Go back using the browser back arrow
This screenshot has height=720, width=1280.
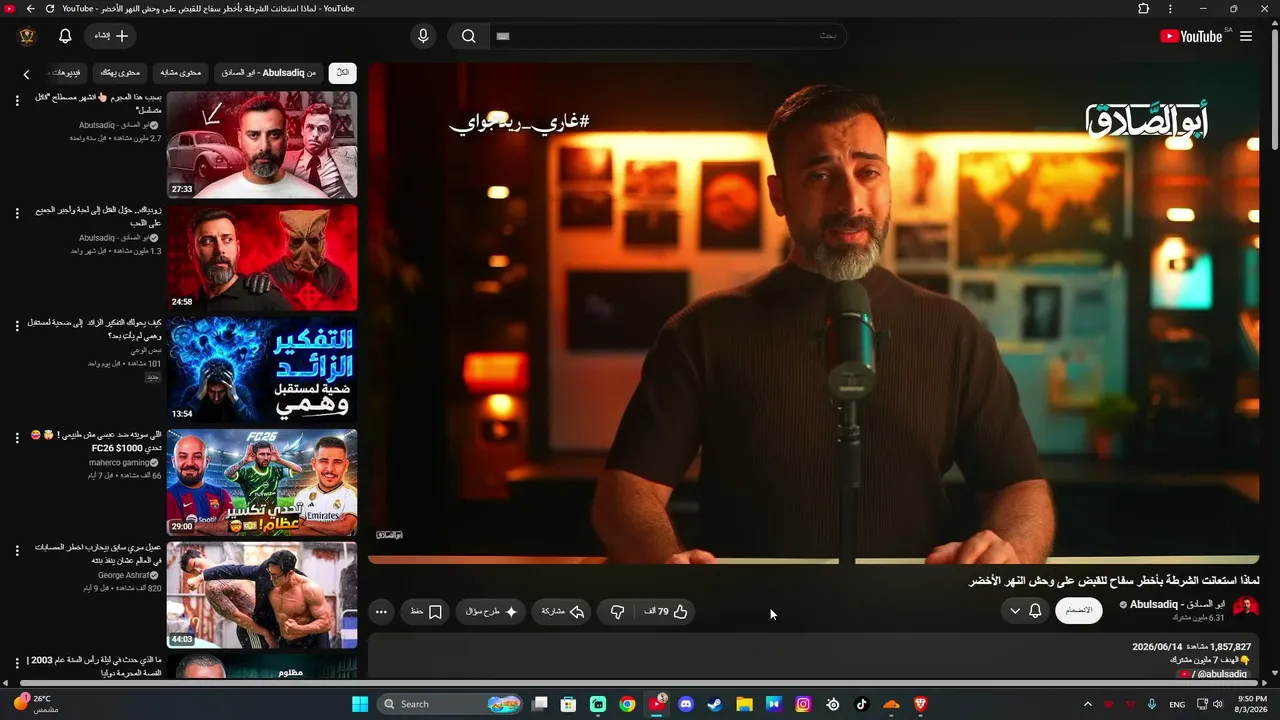pos(30,8)
